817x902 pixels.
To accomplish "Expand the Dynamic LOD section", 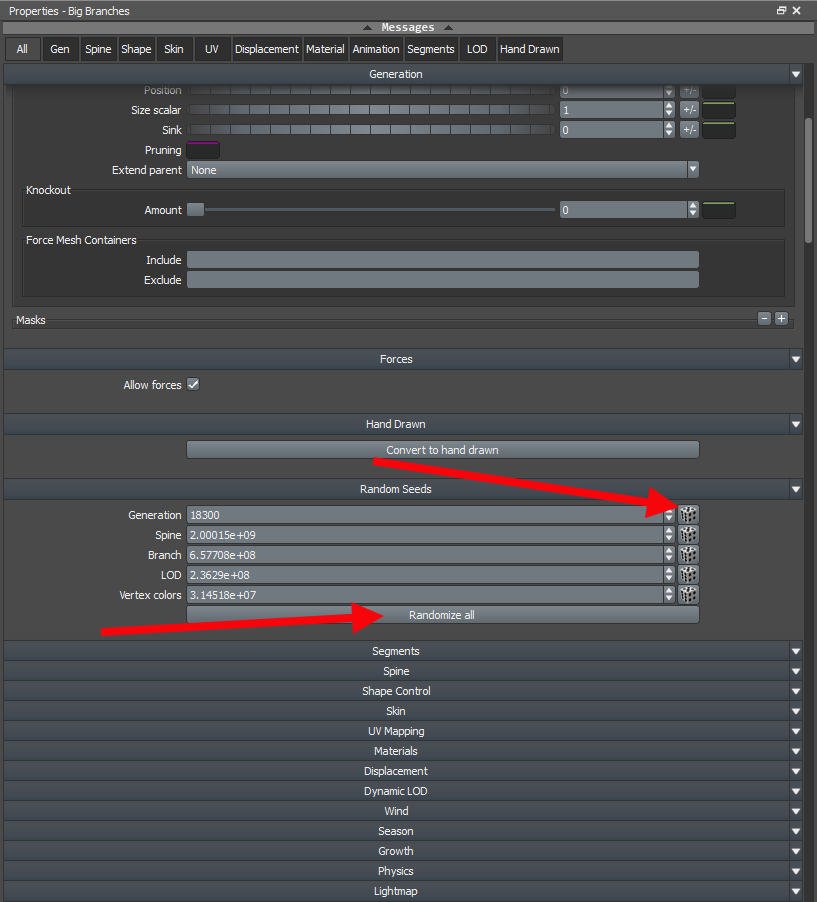I will 403,791.
